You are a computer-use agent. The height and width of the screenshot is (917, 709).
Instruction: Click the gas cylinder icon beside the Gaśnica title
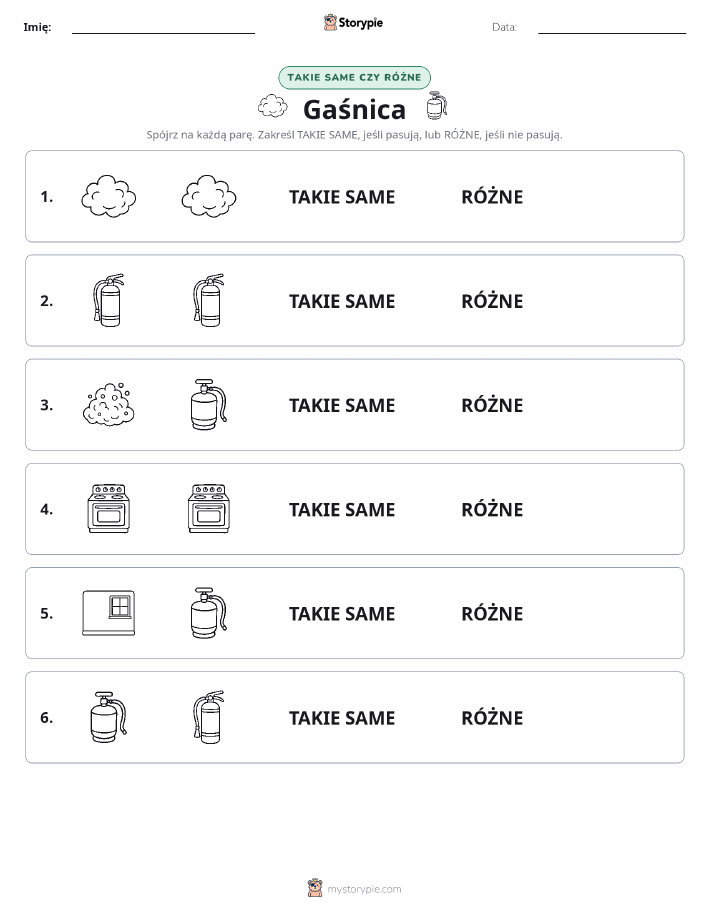(x=437, y=106)
